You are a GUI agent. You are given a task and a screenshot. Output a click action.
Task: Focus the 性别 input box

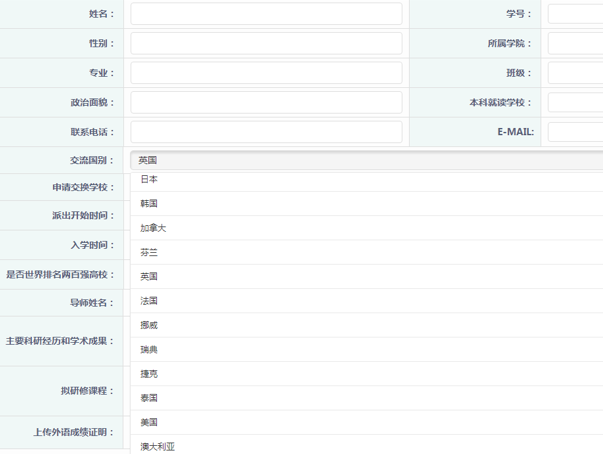coord(266,44)
